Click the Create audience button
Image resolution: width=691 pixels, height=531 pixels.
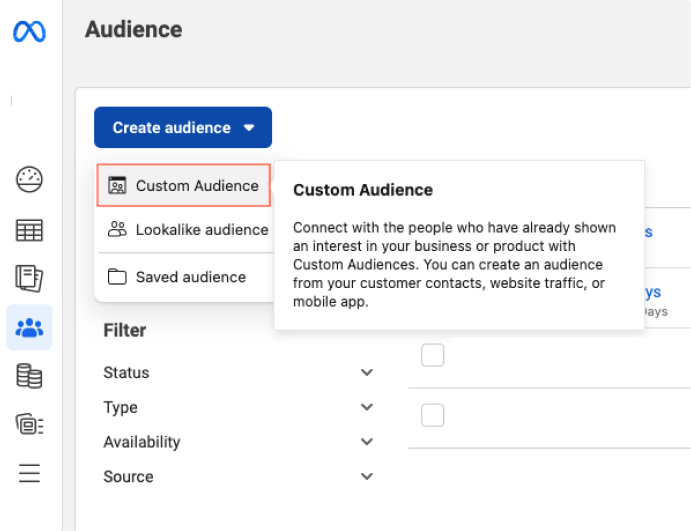(x=171, y=128)
